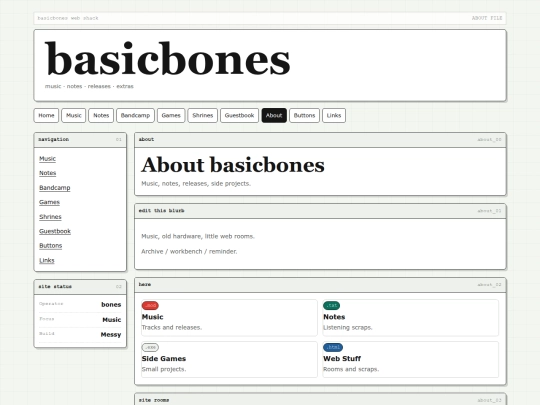Open the Web Stuff card

click(411, 359)
